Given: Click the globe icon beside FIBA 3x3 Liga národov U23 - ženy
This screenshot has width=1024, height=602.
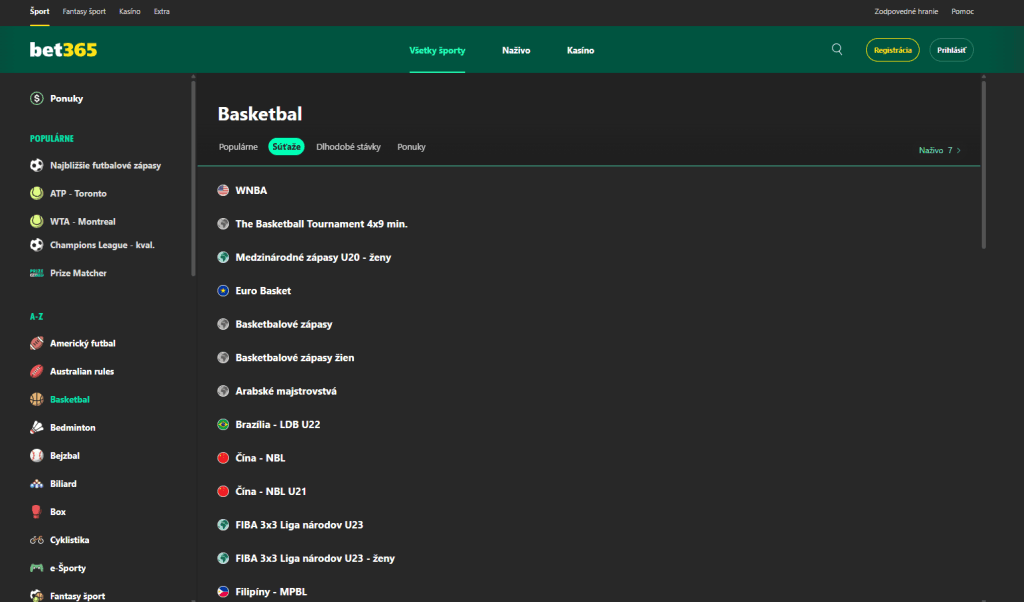Looking at the screenshot, I should tap(223, 558).
